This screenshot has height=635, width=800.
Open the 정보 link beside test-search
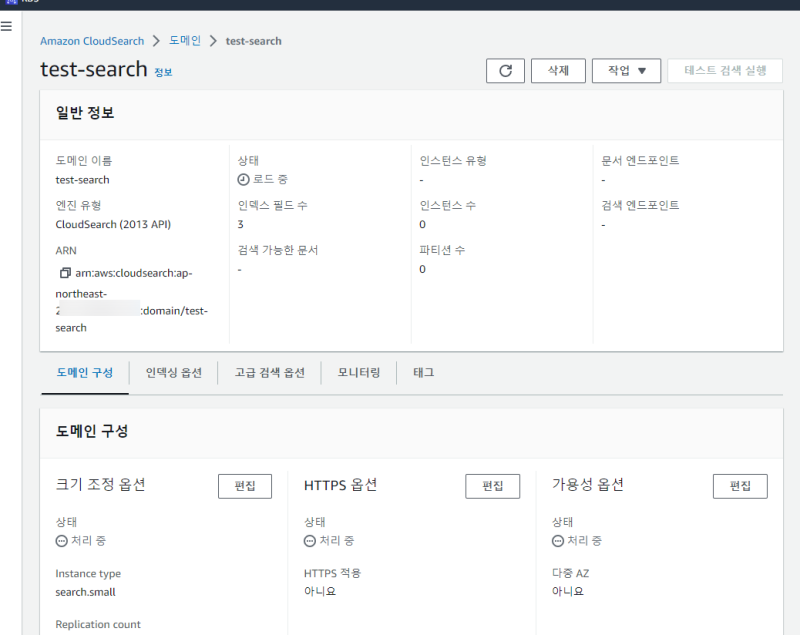(163, 73)
